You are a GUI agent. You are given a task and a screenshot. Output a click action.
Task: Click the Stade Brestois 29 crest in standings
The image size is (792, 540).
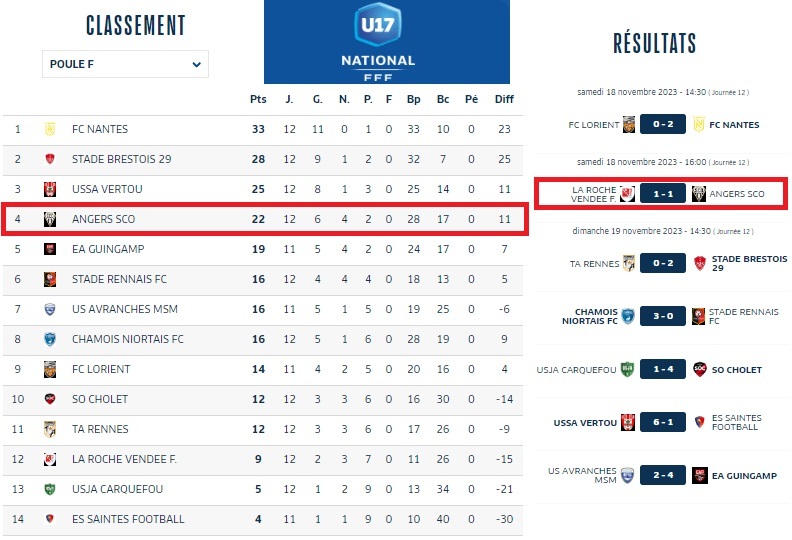[x=49, y=159]
